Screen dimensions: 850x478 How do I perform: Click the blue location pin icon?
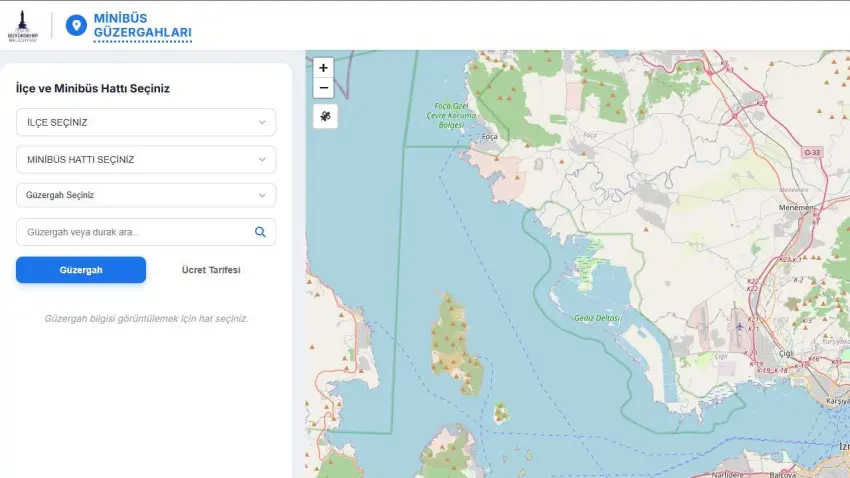click(76, 25)
